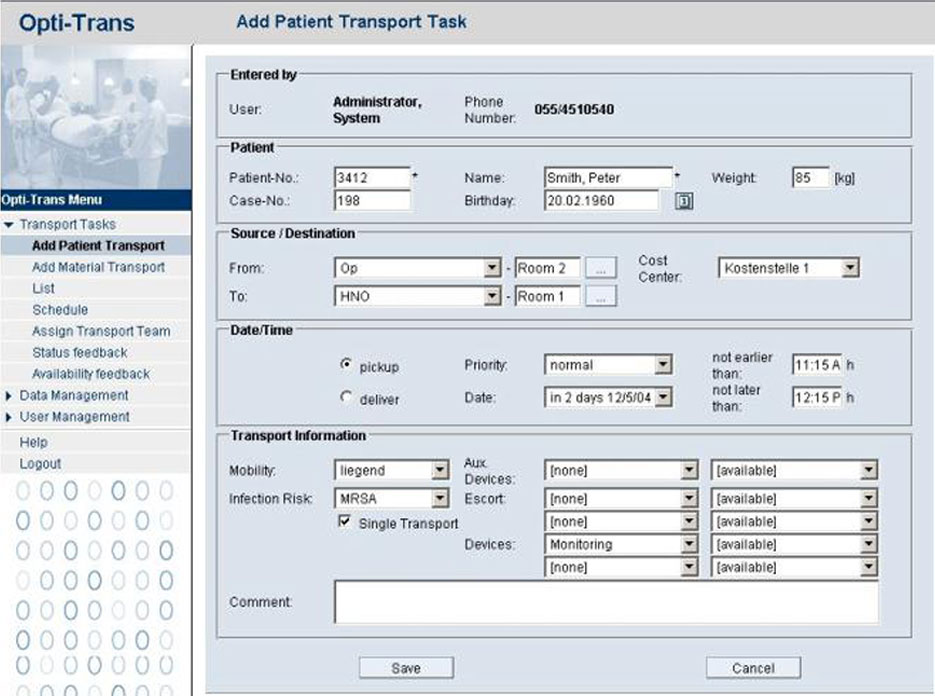Click the Opti-Trans logo title
935x696 pixels.
click(77, 23)
